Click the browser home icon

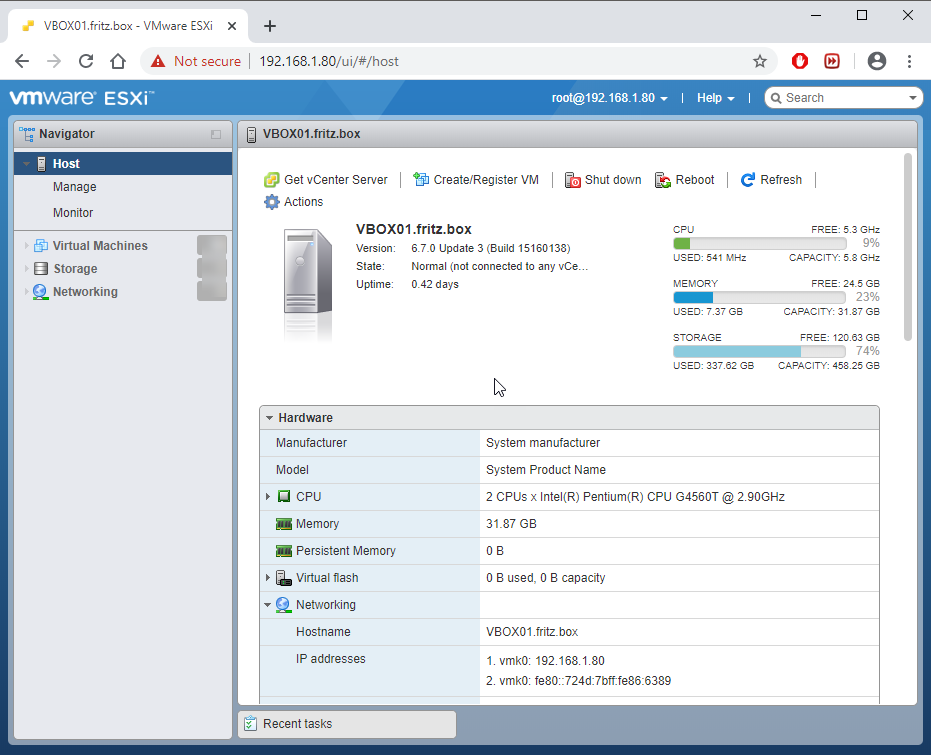tap(118, 61)
